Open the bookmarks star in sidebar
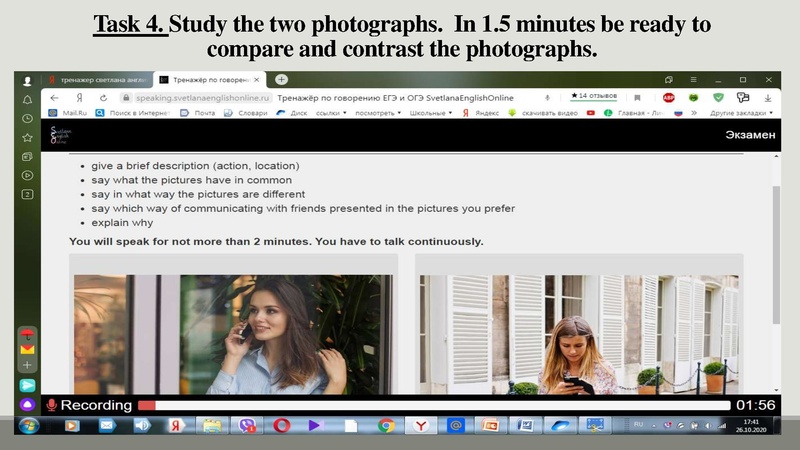This screenshot has width=800, height=450. 27,137
